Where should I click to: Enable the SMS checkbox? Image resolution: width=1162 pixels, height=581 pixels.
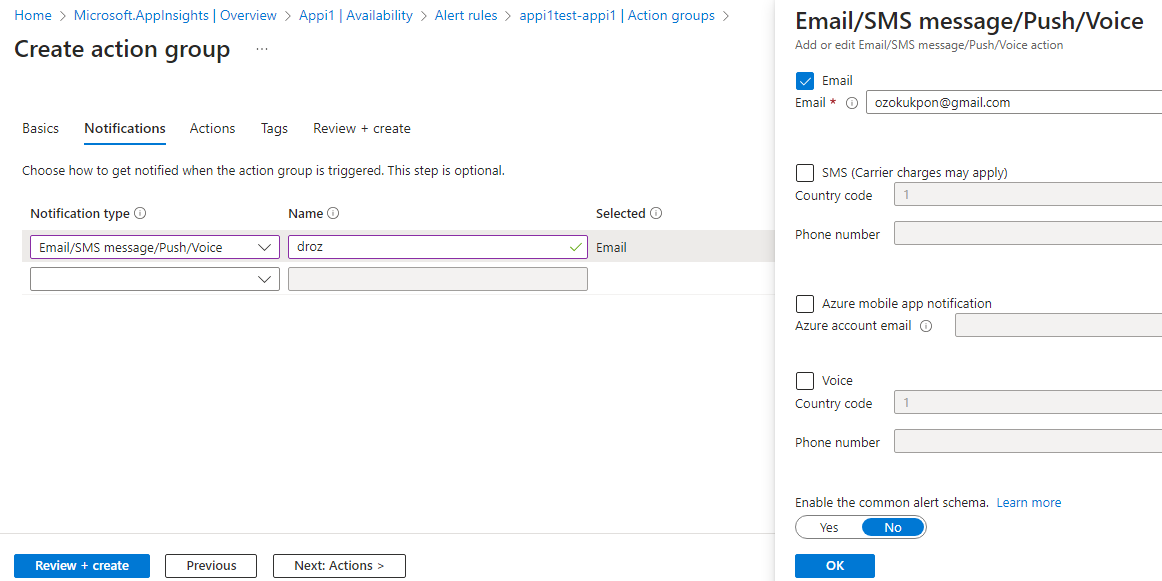805,172
